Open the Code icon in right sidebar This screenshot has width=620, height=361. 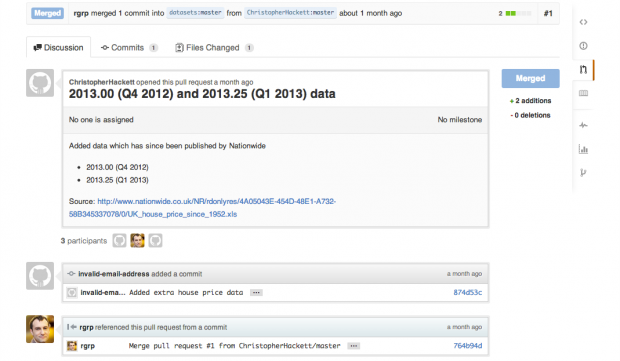583,22
